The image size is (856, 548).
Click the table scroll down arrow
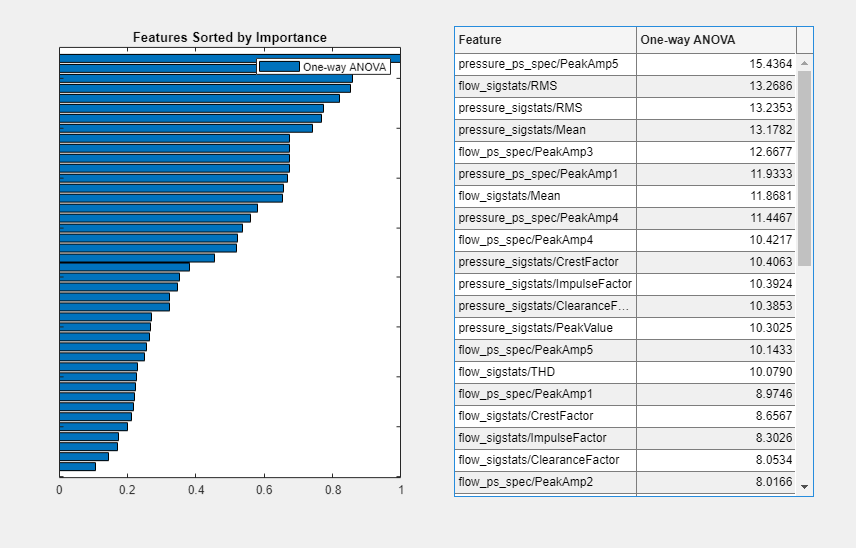(x=804, y=486)
